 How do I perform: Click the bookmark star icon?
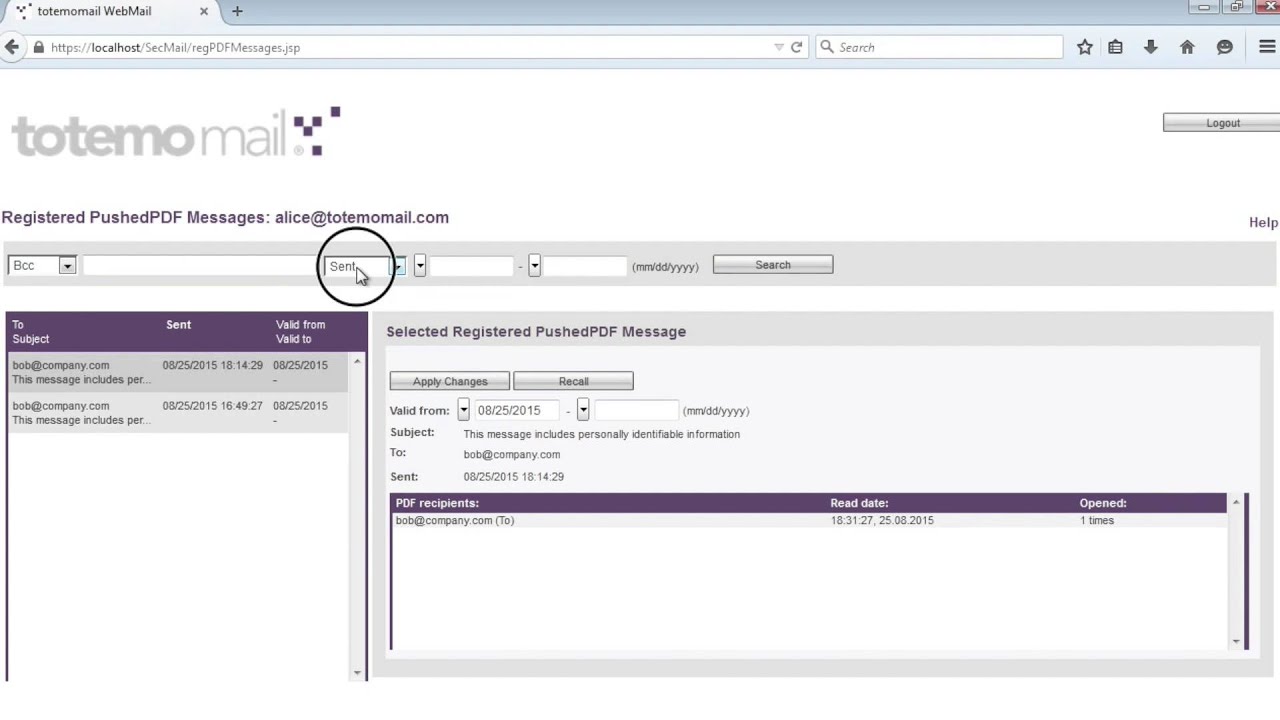point(1085,47)
